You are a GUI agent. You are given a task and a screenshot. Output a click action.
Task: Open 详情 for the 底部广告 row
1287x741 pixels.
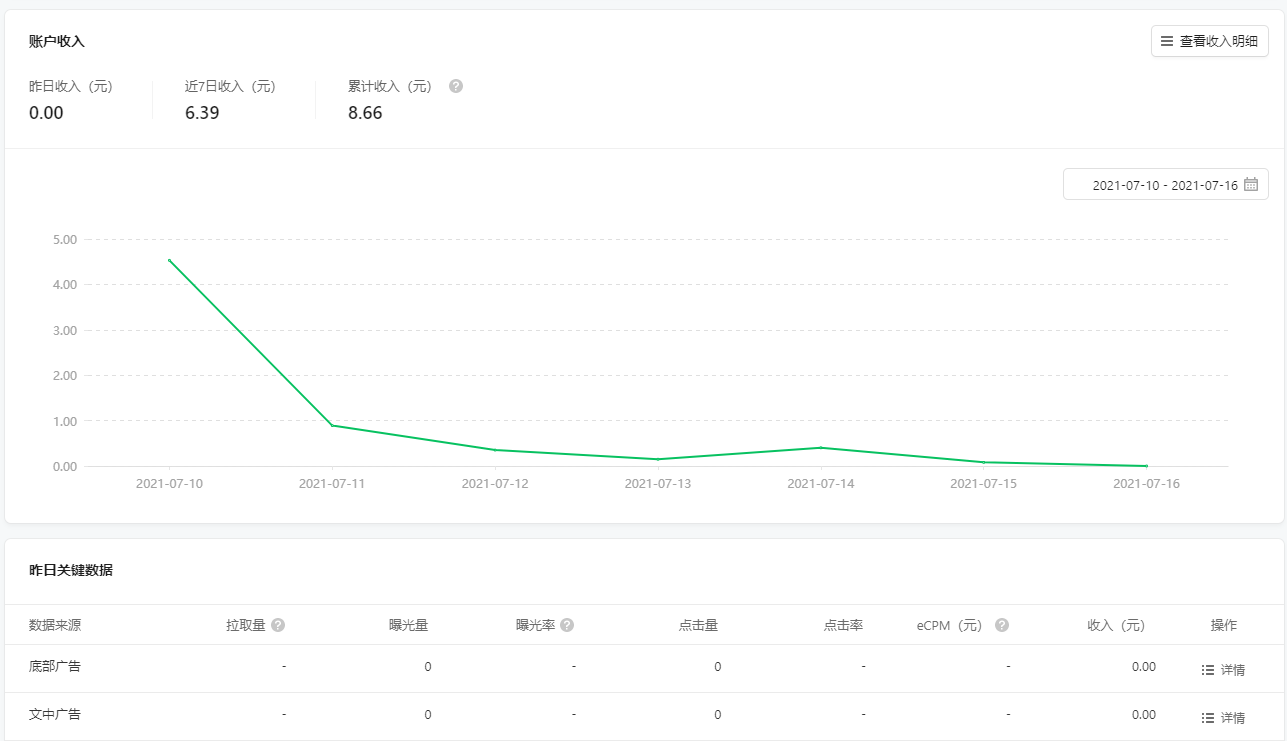[x=1223, y=670]
